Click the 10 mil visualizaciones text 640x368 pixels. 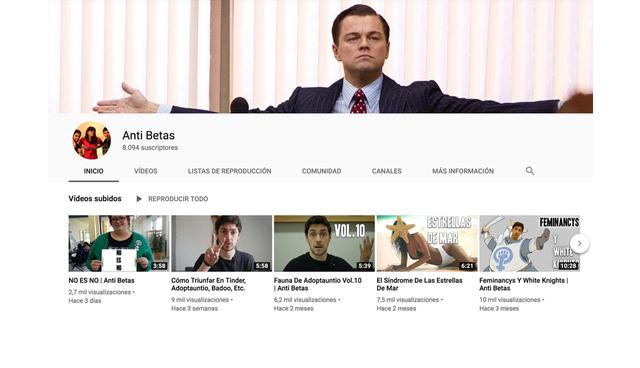point(509,300)
